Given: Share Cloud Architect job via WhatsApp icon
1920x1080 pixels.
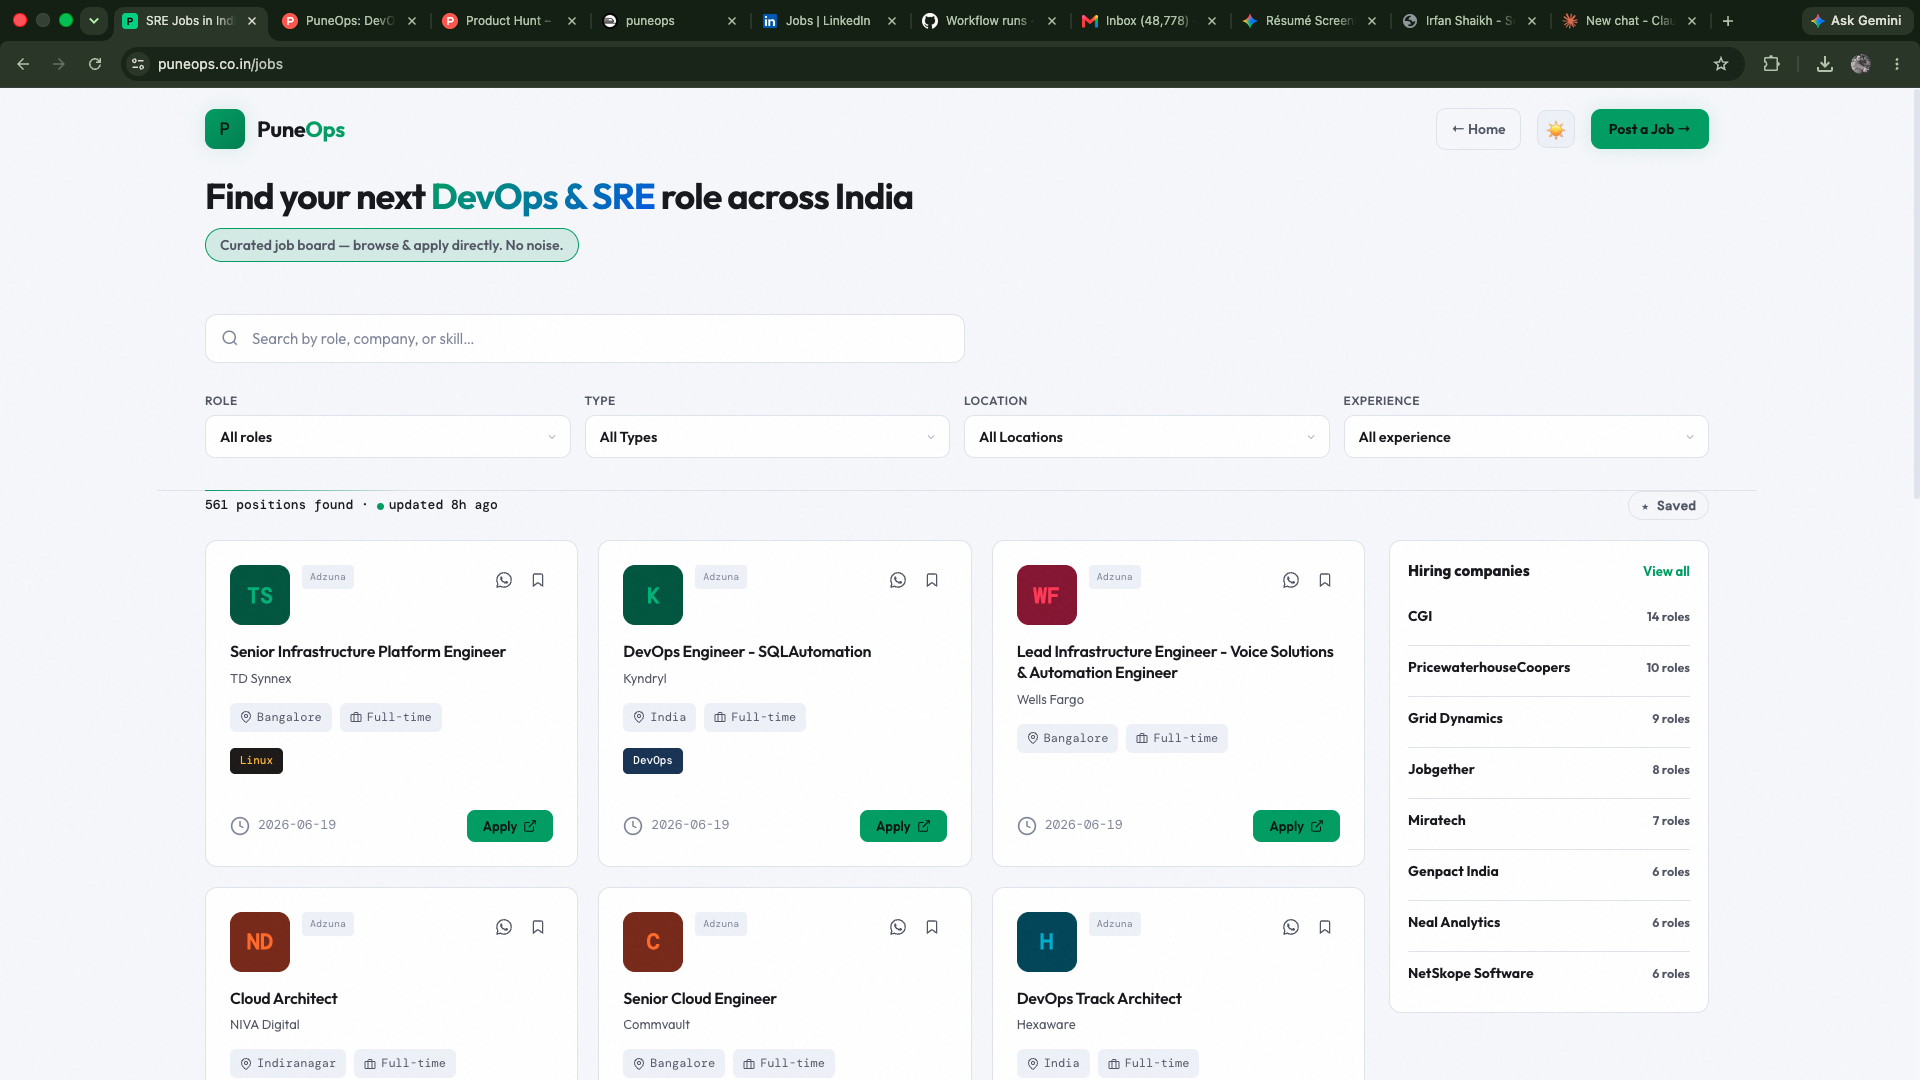Looking at the screenshot, I should tap(504, 927).
